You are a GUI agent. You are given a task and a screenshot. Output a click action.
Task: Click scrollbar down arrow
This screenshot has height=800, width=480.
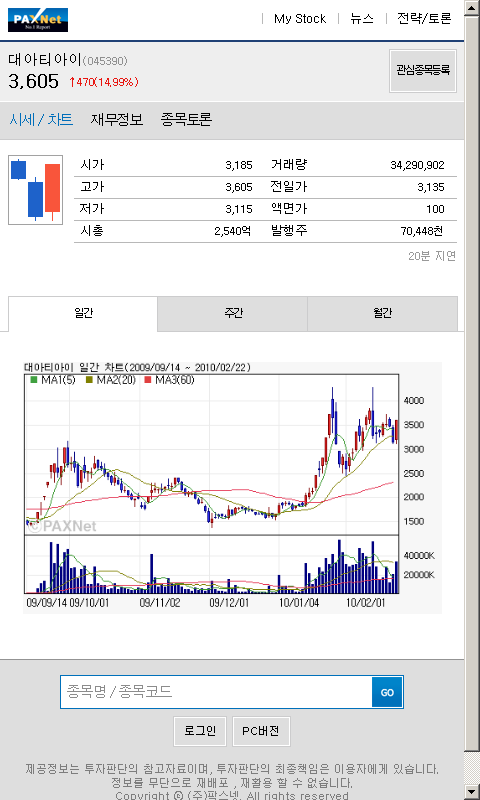click(x=472, y=792)
